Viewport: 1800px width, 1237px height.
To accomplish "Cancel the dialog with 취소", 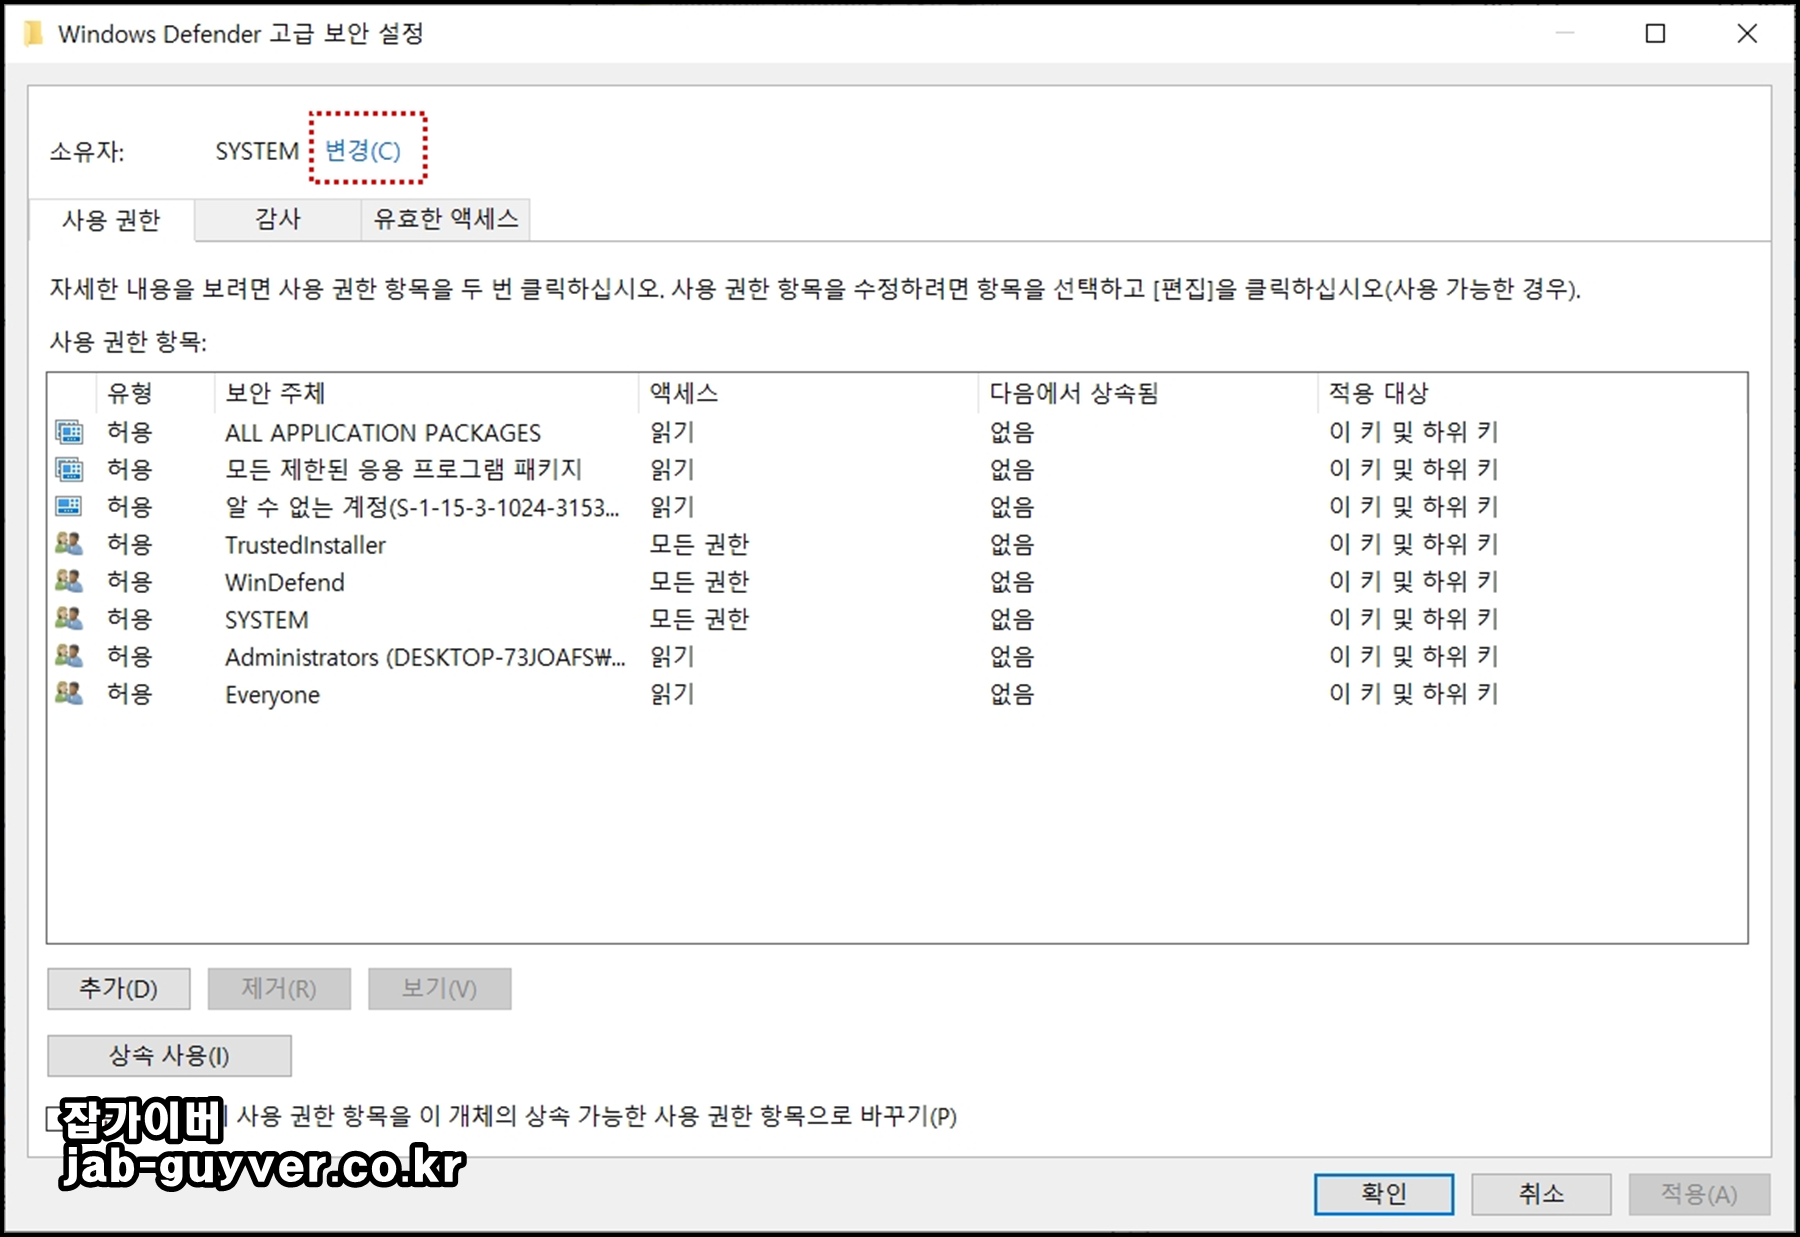I will 1541,1194.
